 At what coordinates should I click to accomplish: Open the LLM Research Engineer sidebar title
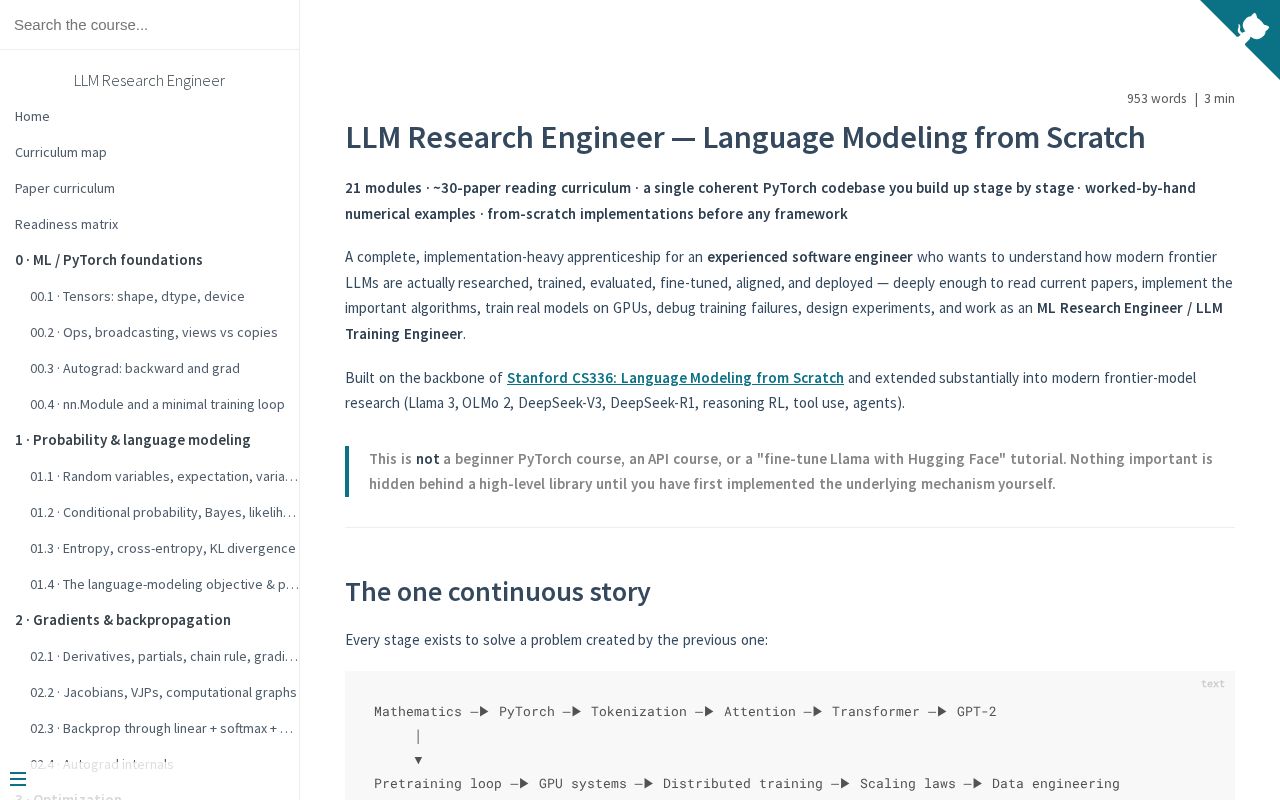tap(149, 80)
